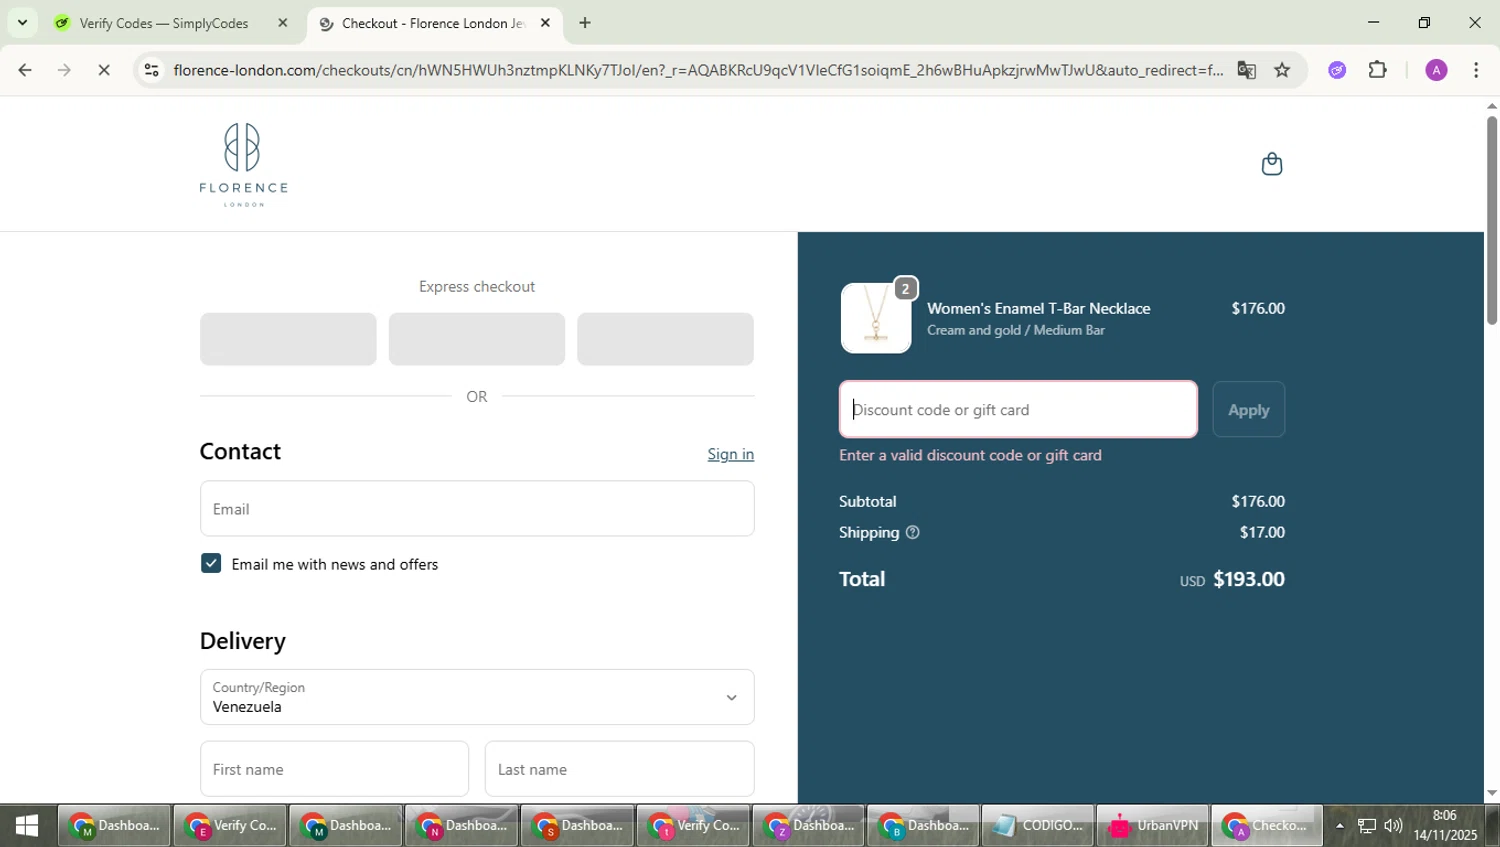Open the Chrome profile avatar

(1436, 70)
